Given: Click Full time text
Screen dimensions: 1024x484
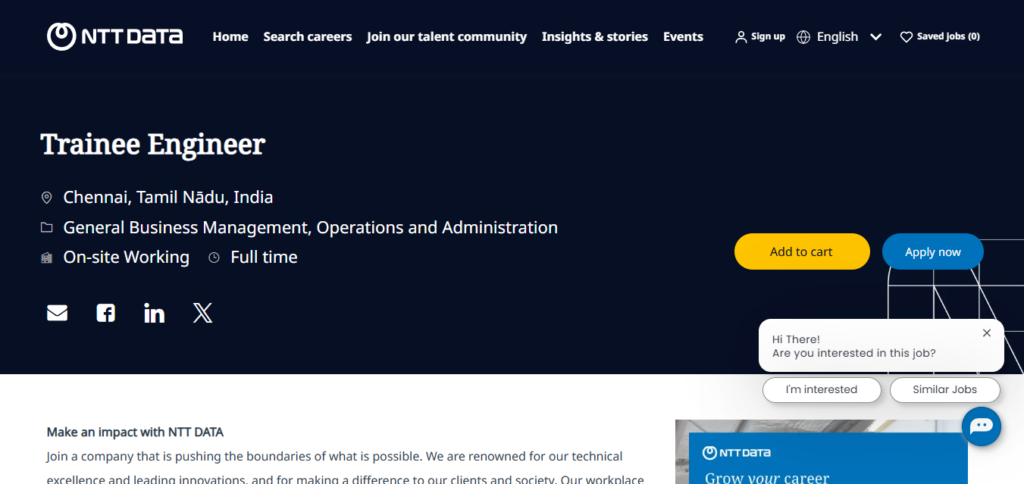Looking at the screenshot, I should [264, 257].
